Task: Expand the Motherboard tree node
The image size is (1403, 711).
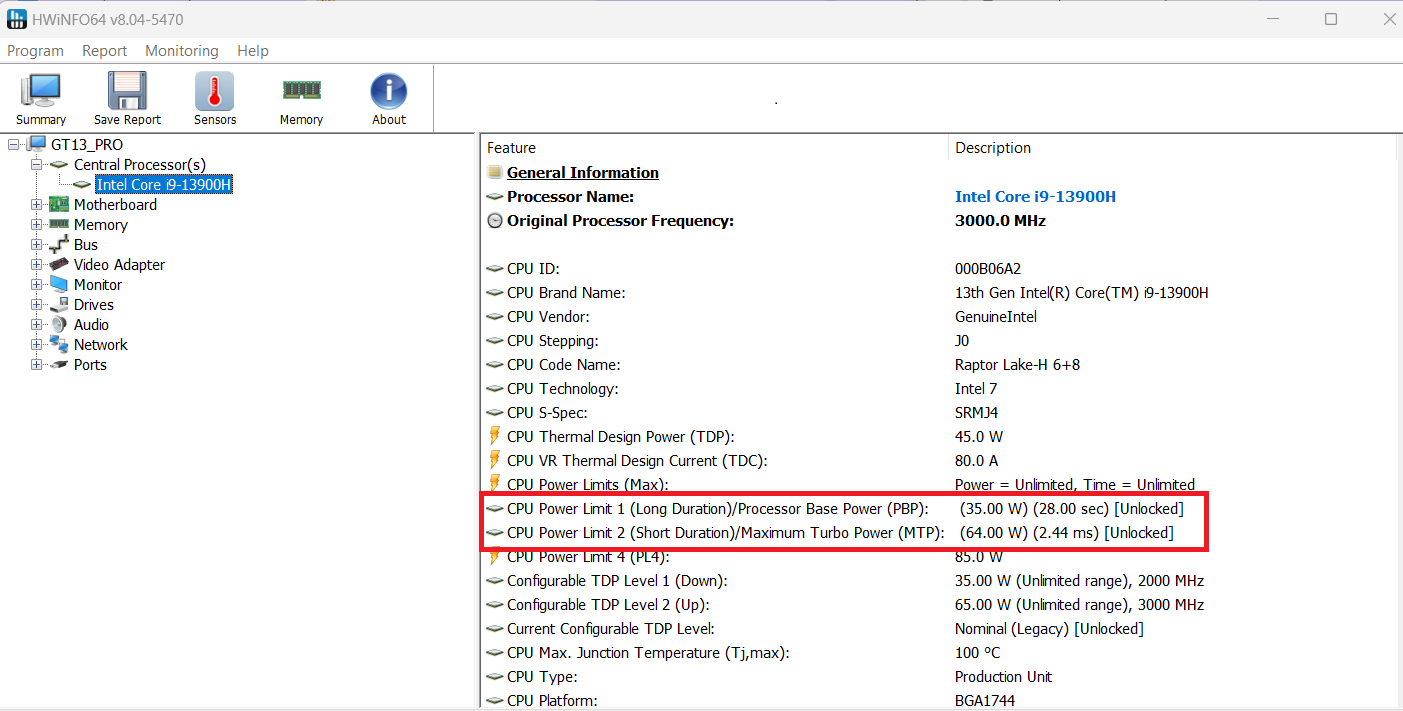Action: coord(36,204)
